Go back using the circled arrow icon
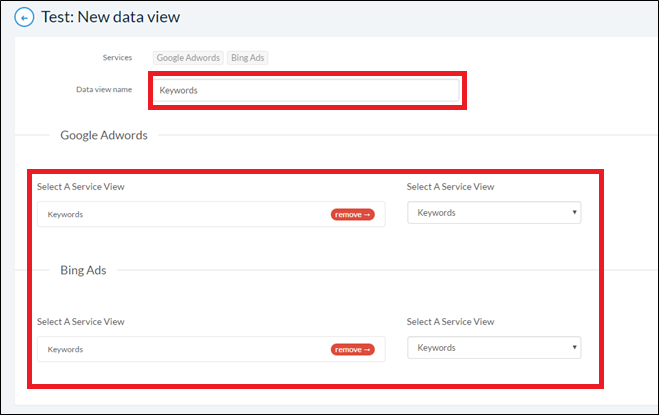The width and height of the screenshot is (659, 415). point(24,18)
